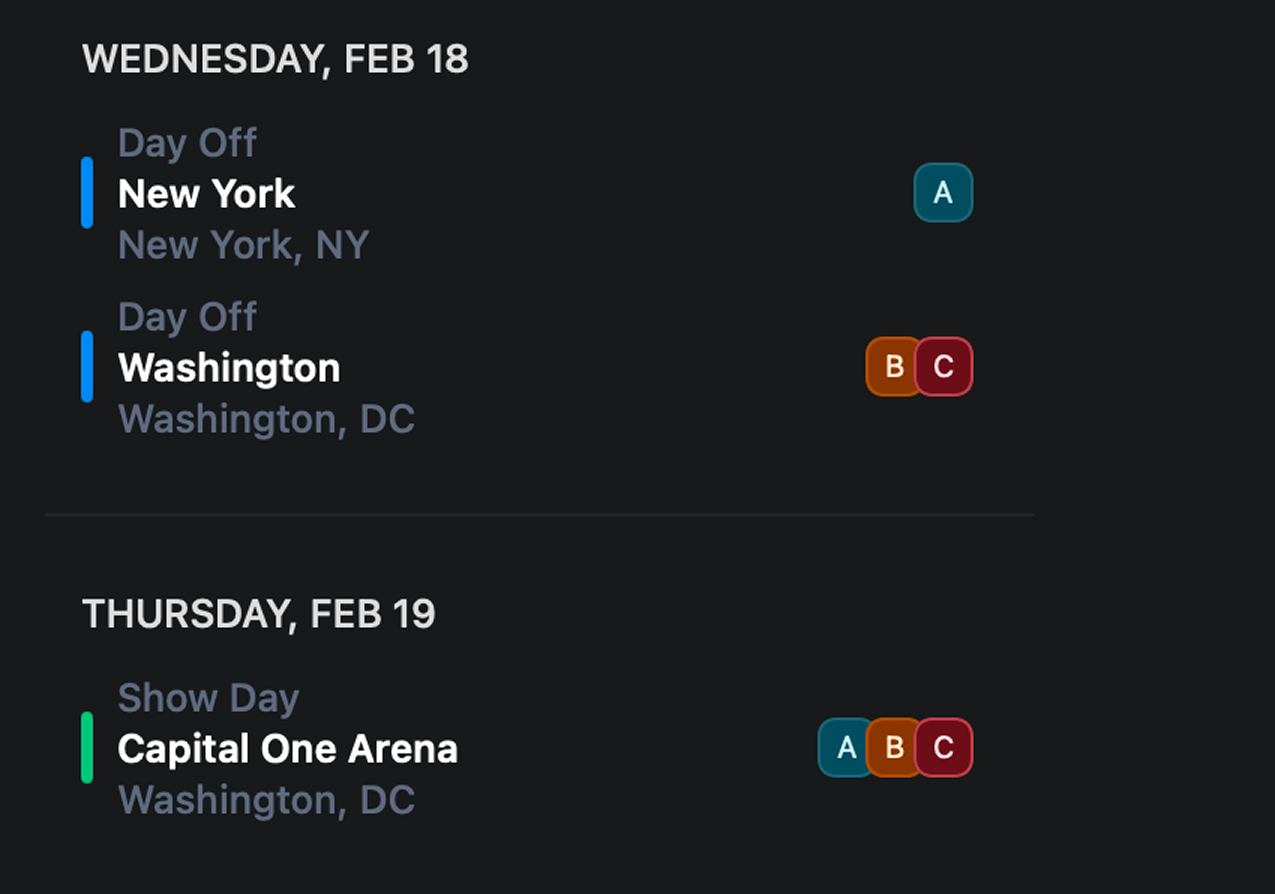Viewport: 1275px width, 894px height.
Task: Open the Washington event title
Action: pyautogui.click(x=229, y=368)
